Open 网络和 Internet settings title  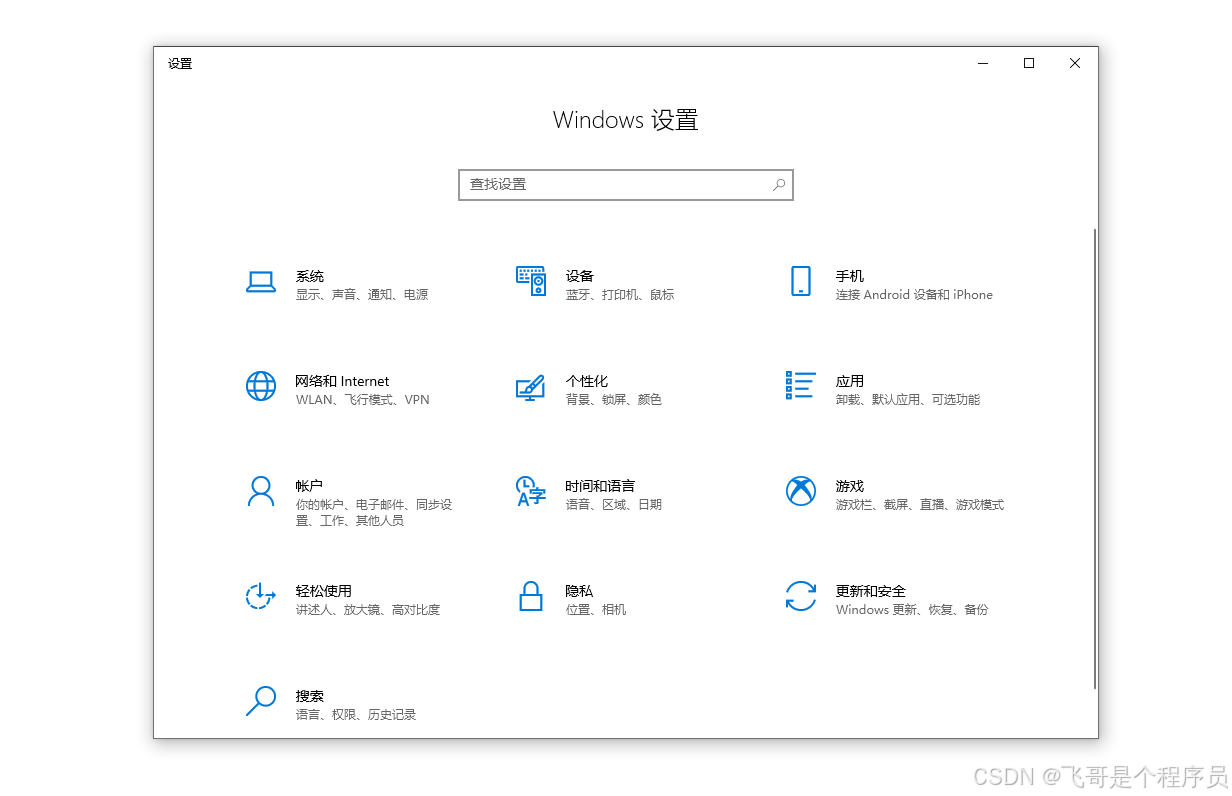click(342, 381)
